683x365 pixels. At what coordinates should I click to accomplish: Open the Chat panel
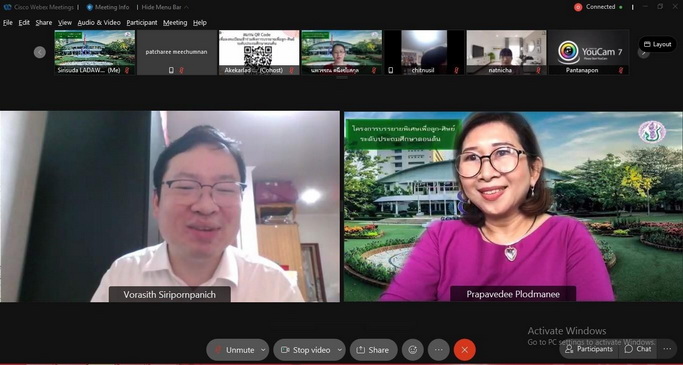(x=638, y=349)
